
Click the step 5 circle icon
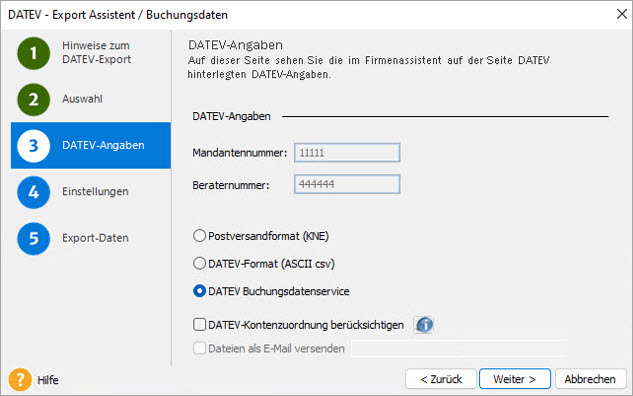tap(34, 239)
